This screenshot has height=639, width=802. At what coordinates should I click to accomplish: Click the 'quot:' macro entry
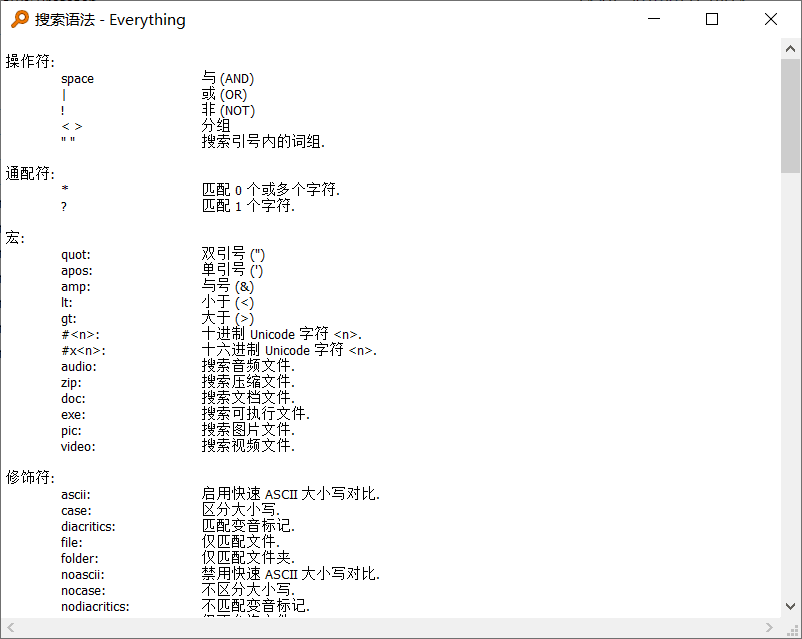point(76,255)
